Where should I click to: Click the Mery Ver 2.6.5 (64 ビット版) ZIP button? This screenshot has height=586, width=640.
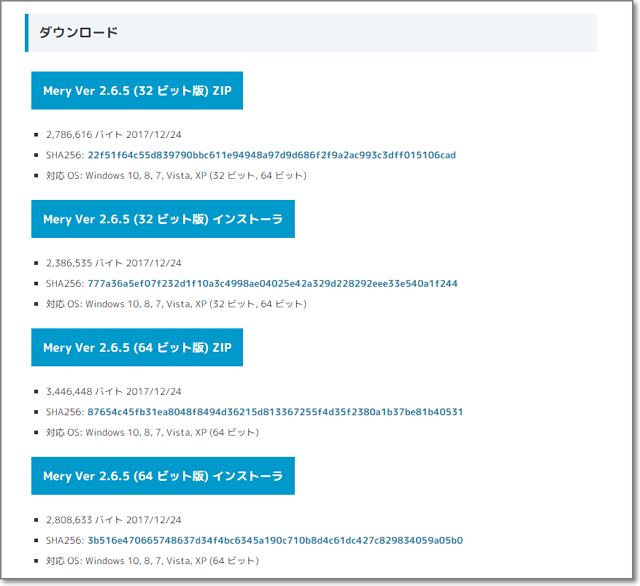[137, 347]
